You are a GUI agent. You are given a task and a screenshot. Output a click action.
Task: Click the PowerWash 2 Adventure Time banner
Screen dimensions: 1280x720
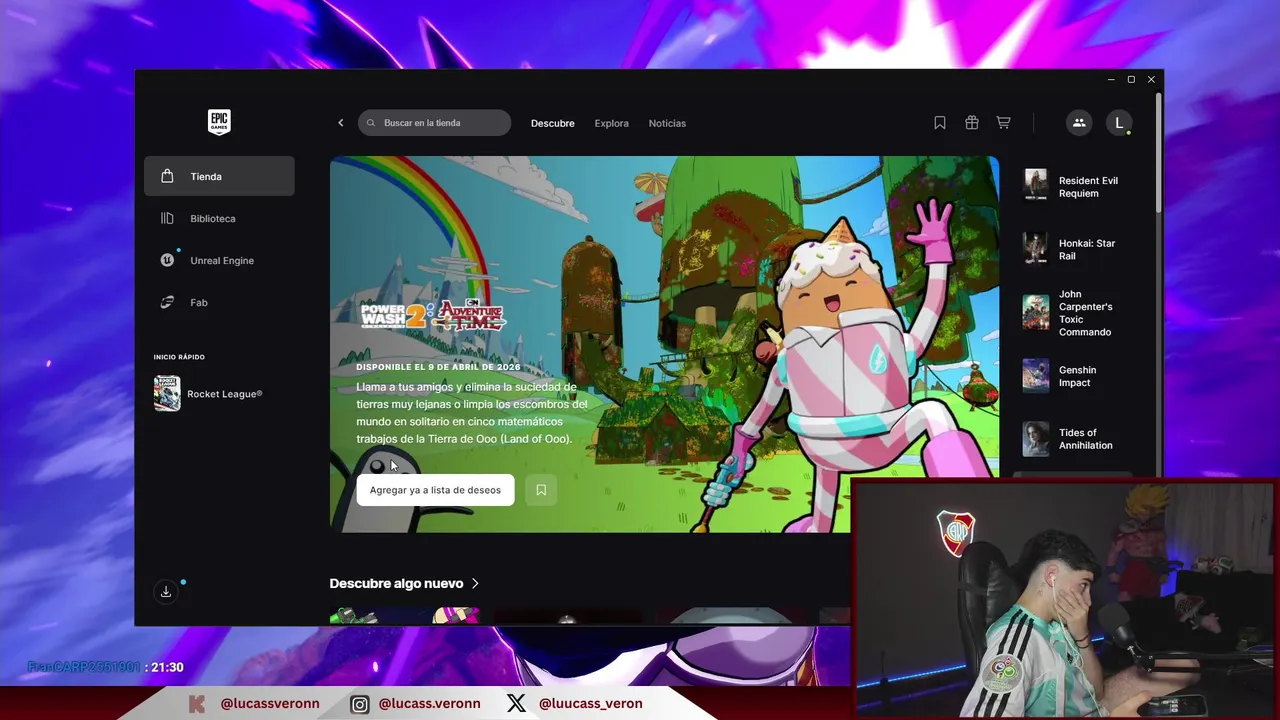coord(664,344)
